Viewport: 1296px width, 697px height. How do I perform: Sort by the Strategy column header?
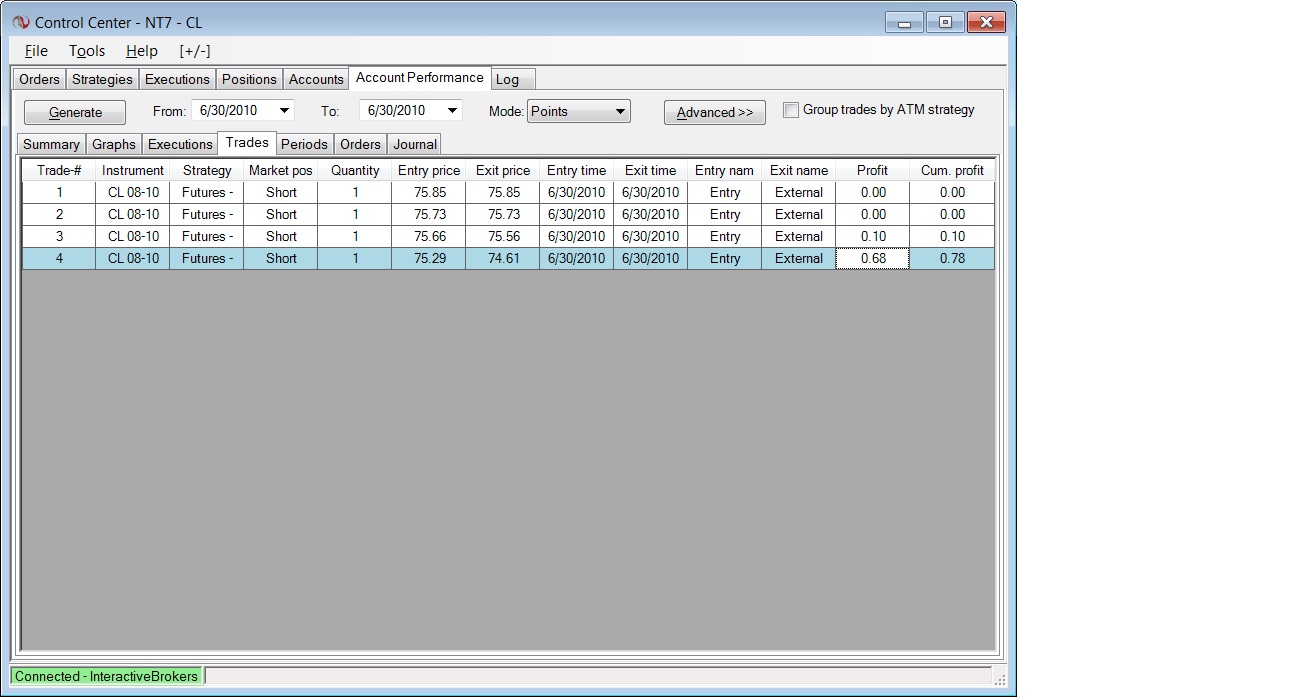[207, 170]
